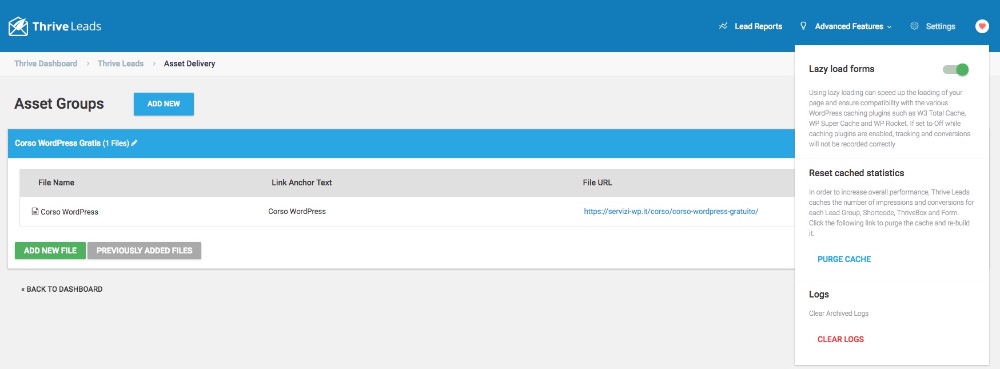Screen dimensions: 1000x369
Task: Edit Corso WordPress Gratis group name pencil
Action: click(135, 143)
